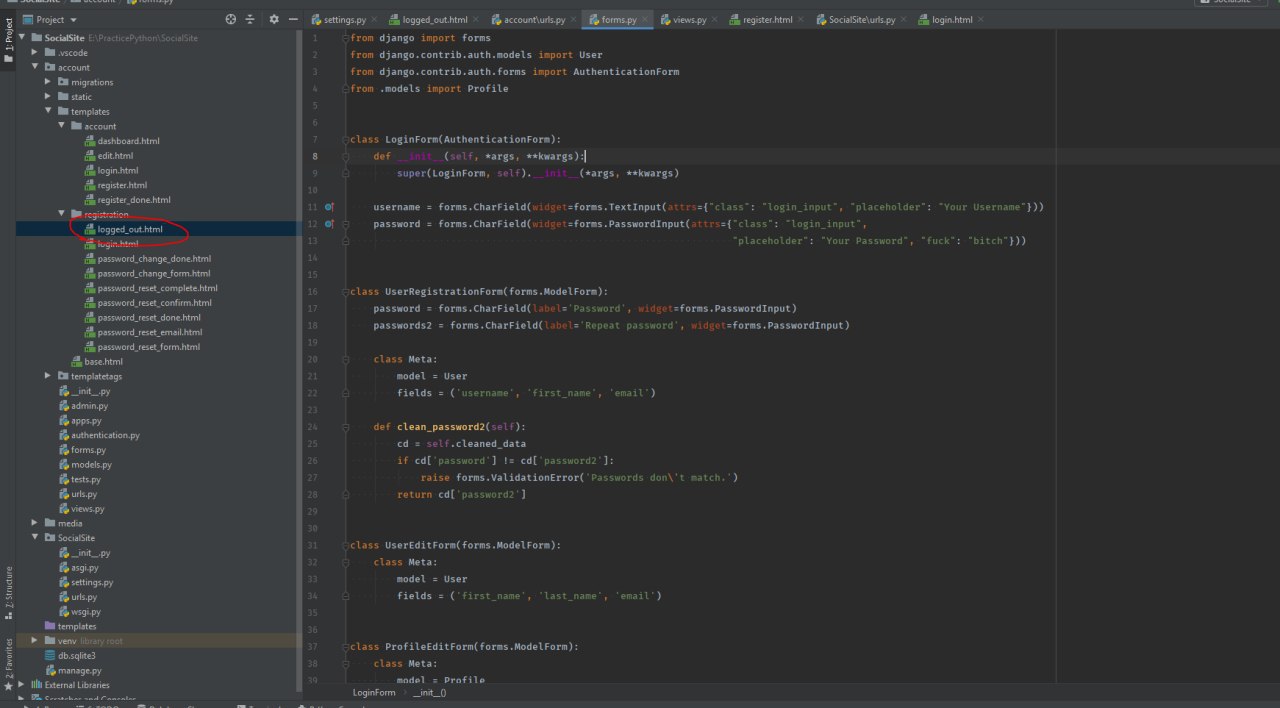Click the clean_password2 method name
Image resolution: width=1280 pixels, height=708 pixels.
point(441,426)
